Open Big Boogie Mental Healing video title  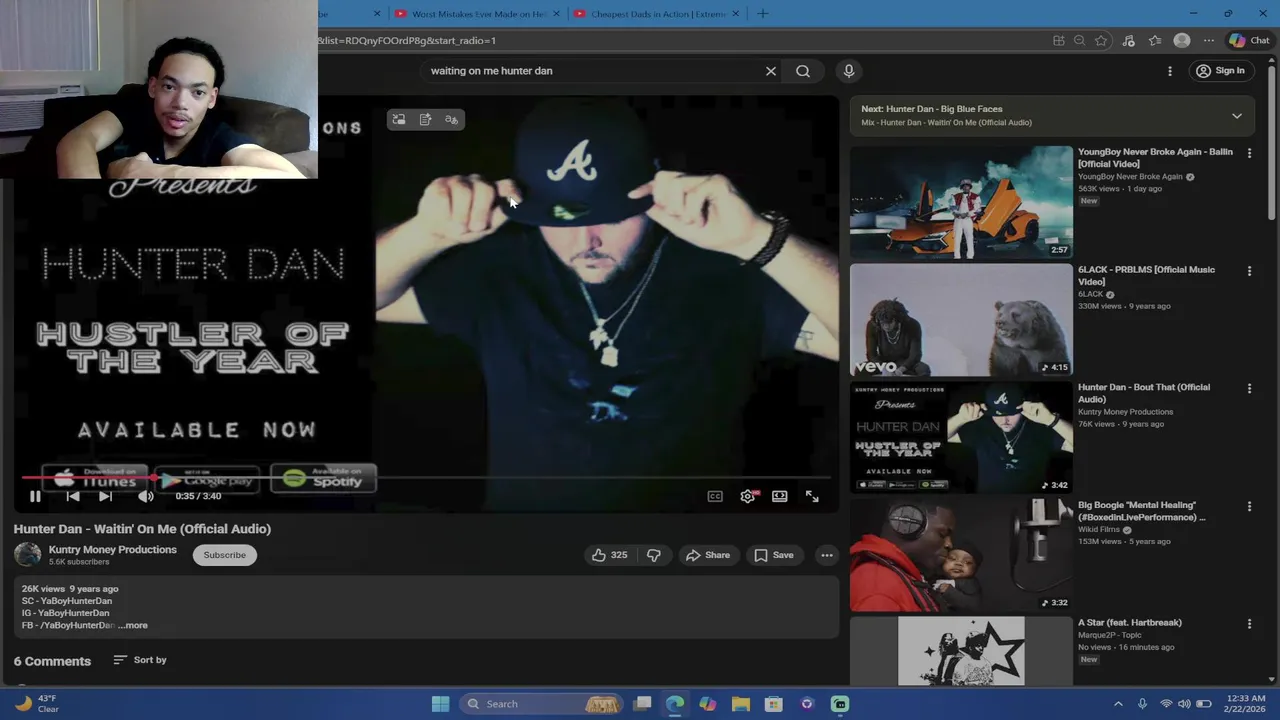click(x=1141, y=511)
